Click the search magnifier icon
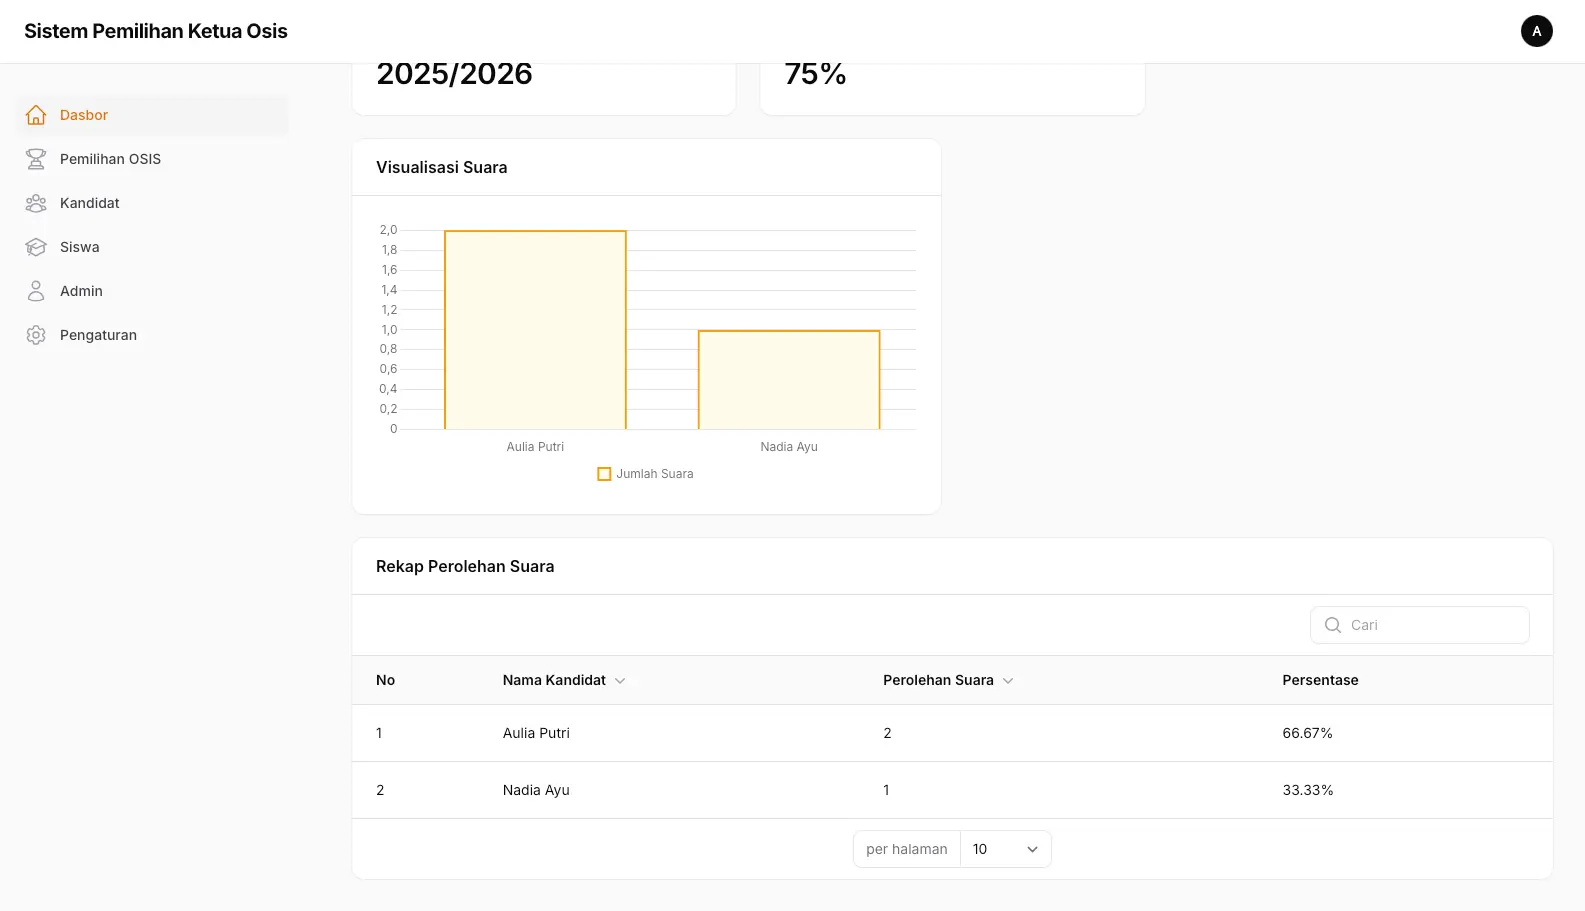The image size is (1585, 911). (x=1332, y=625)
